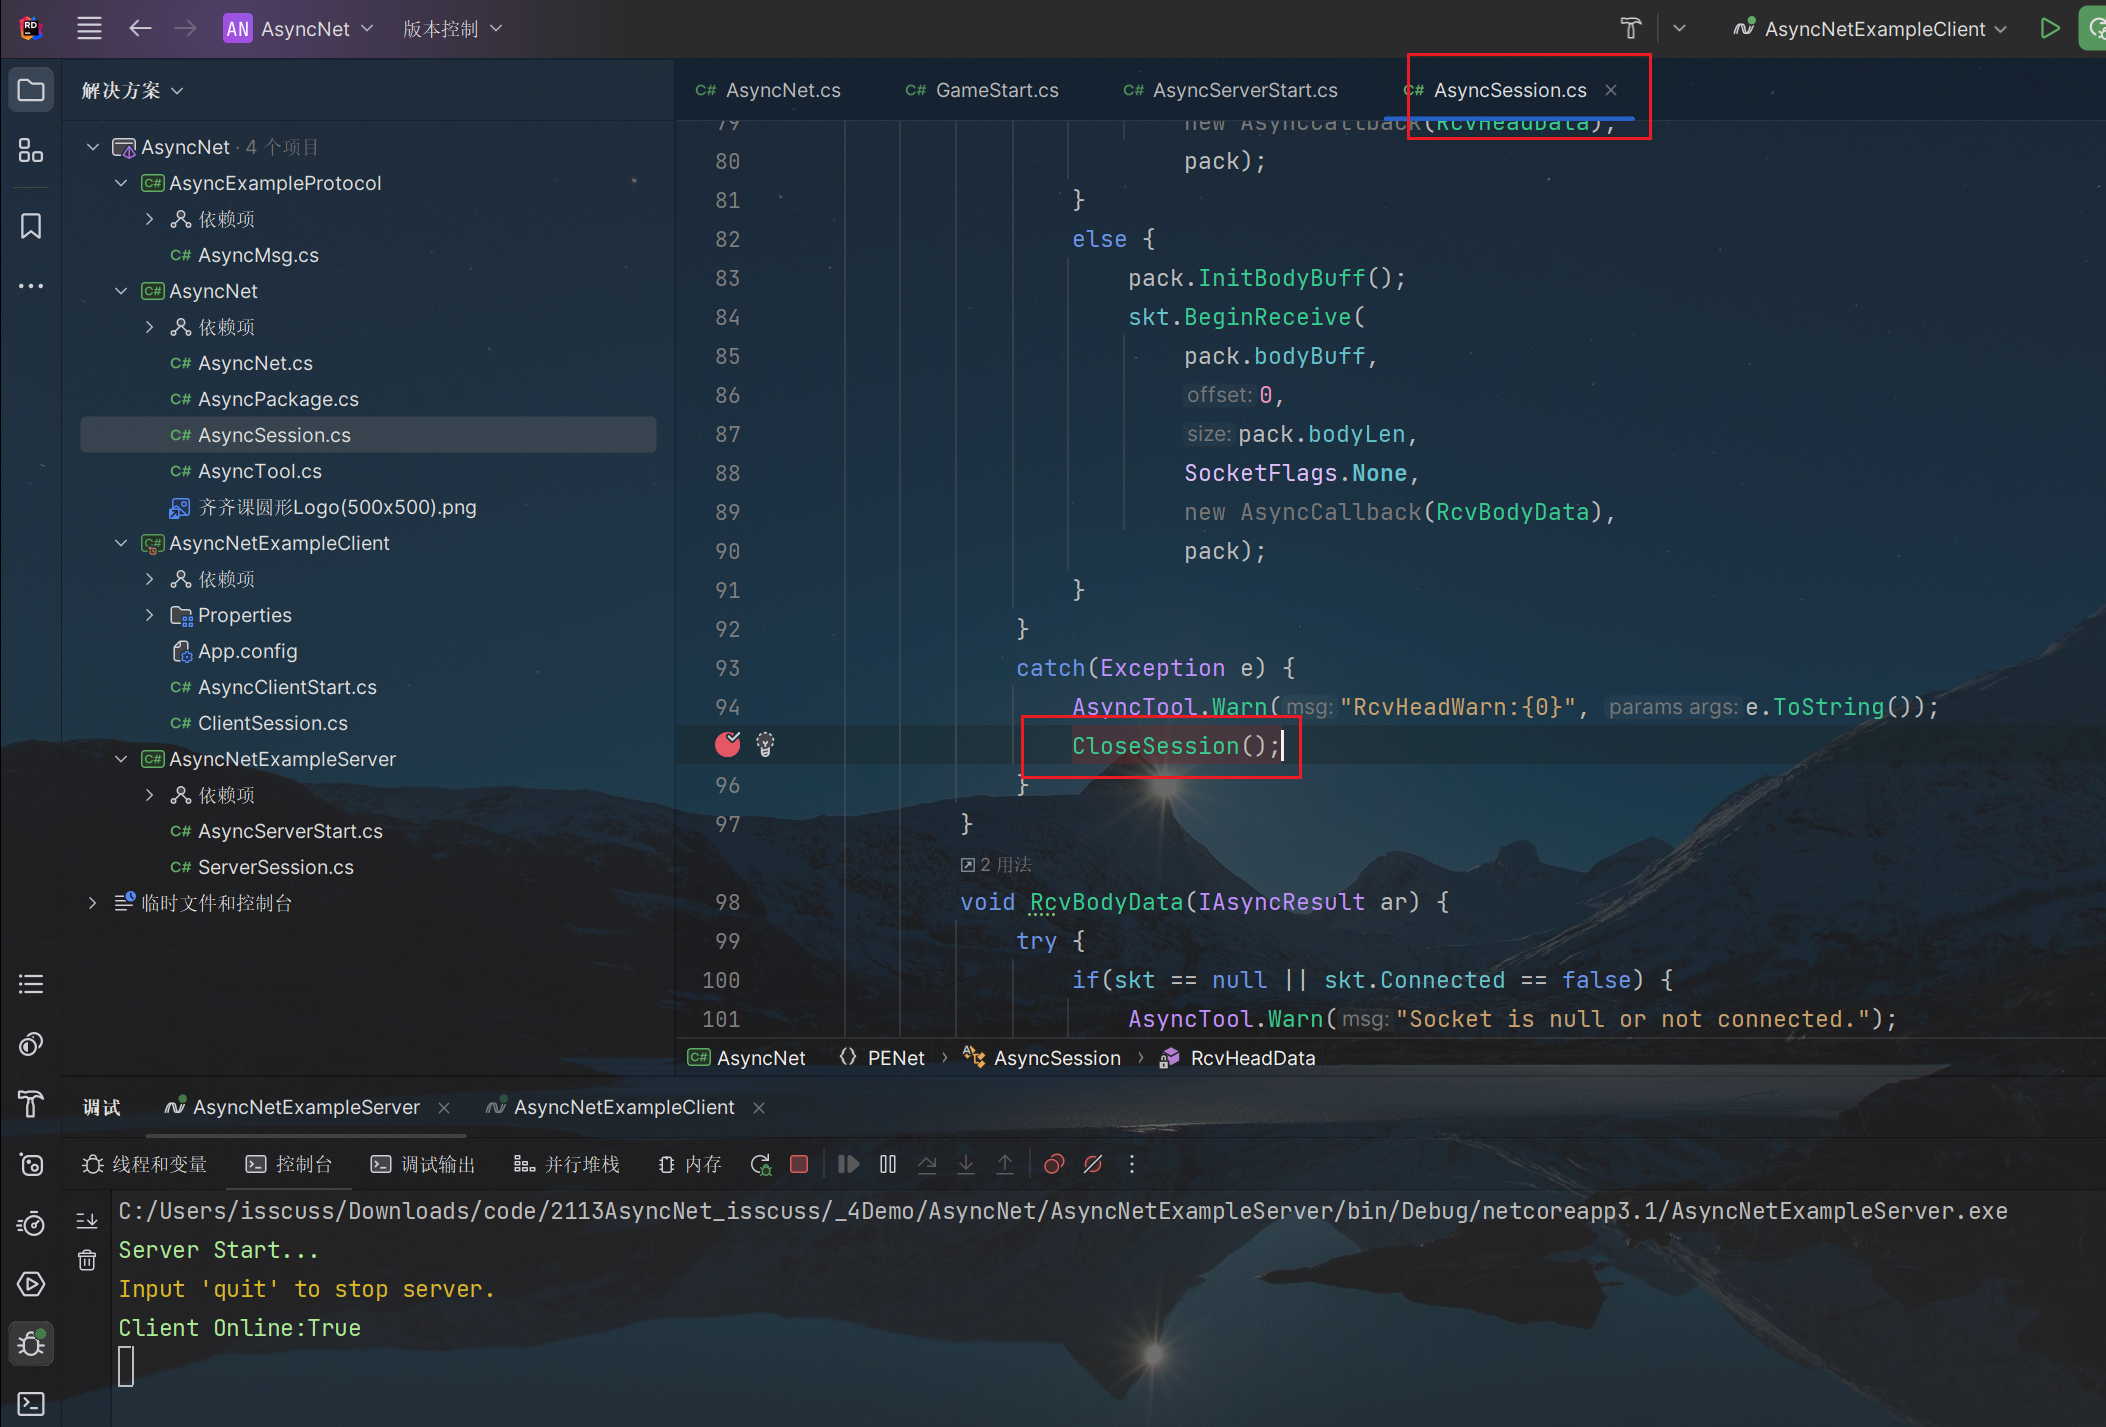This screenshot has height=1427, width=2106.
Task: Pause program execution
Action: [x=888, y=1164]
